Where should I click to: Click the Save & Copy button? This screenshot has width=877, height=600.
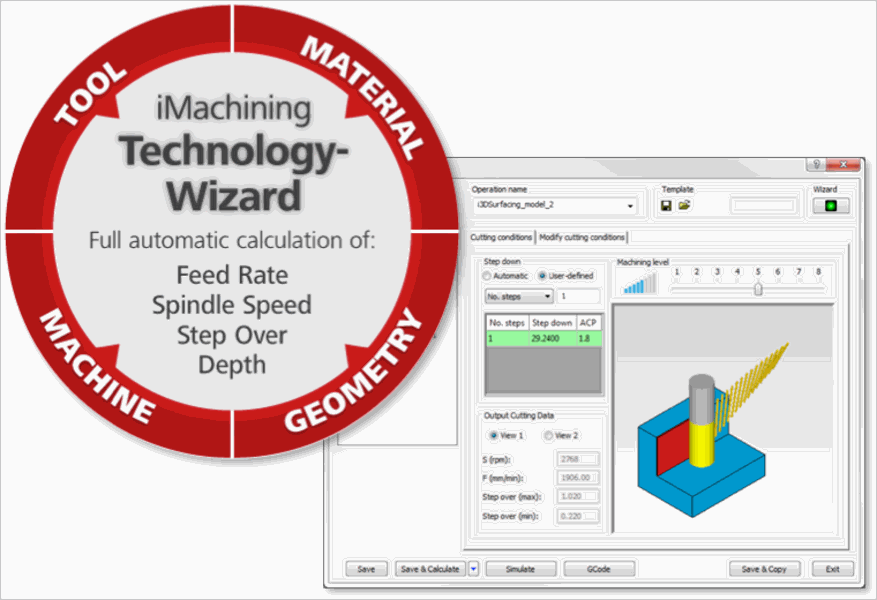pyautogui.click(x=764, y=569)
